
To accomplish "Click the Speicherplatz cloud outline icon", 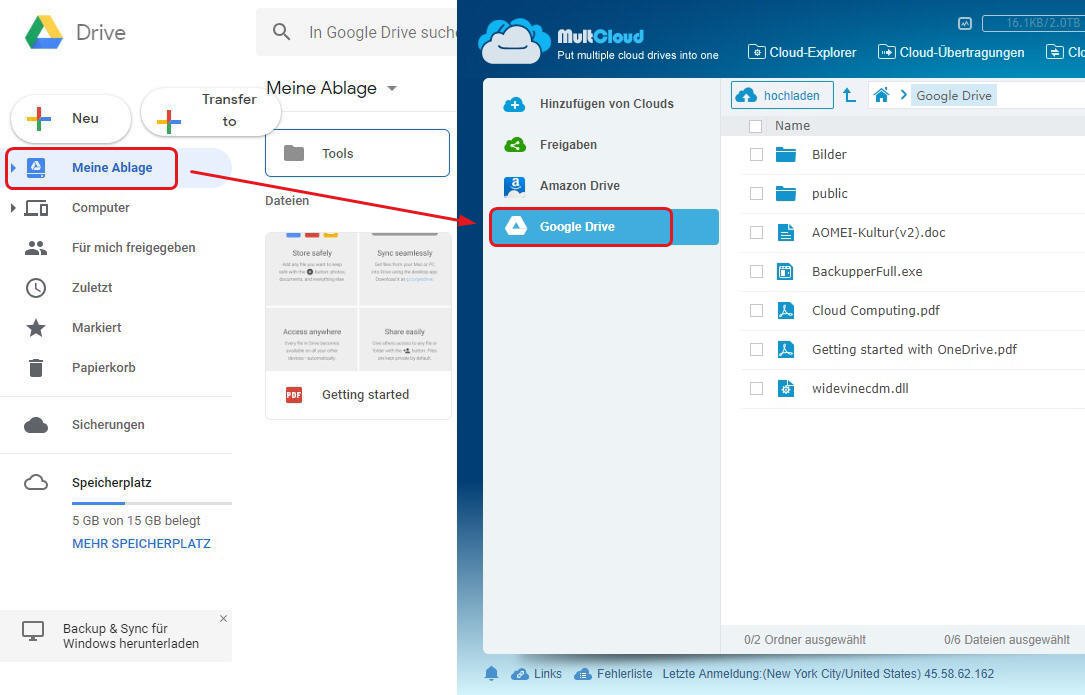I will [36, 482].
